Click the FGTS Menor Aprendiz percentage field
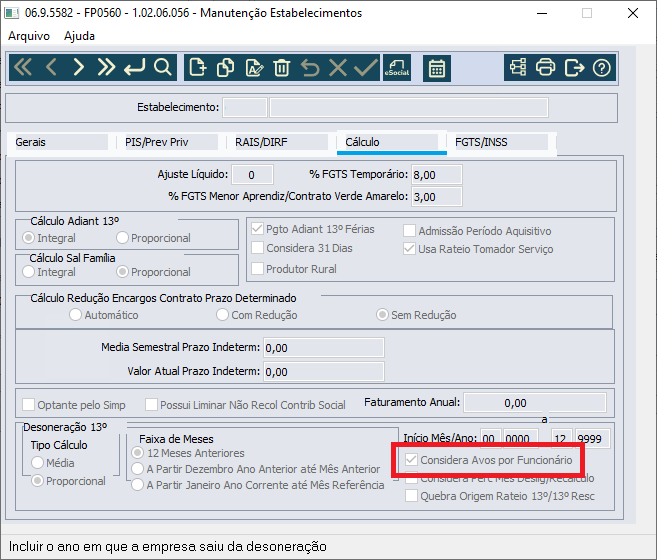The height and width of the screenshot is (560, 657). pyautogui.click(x=437, y=197)
